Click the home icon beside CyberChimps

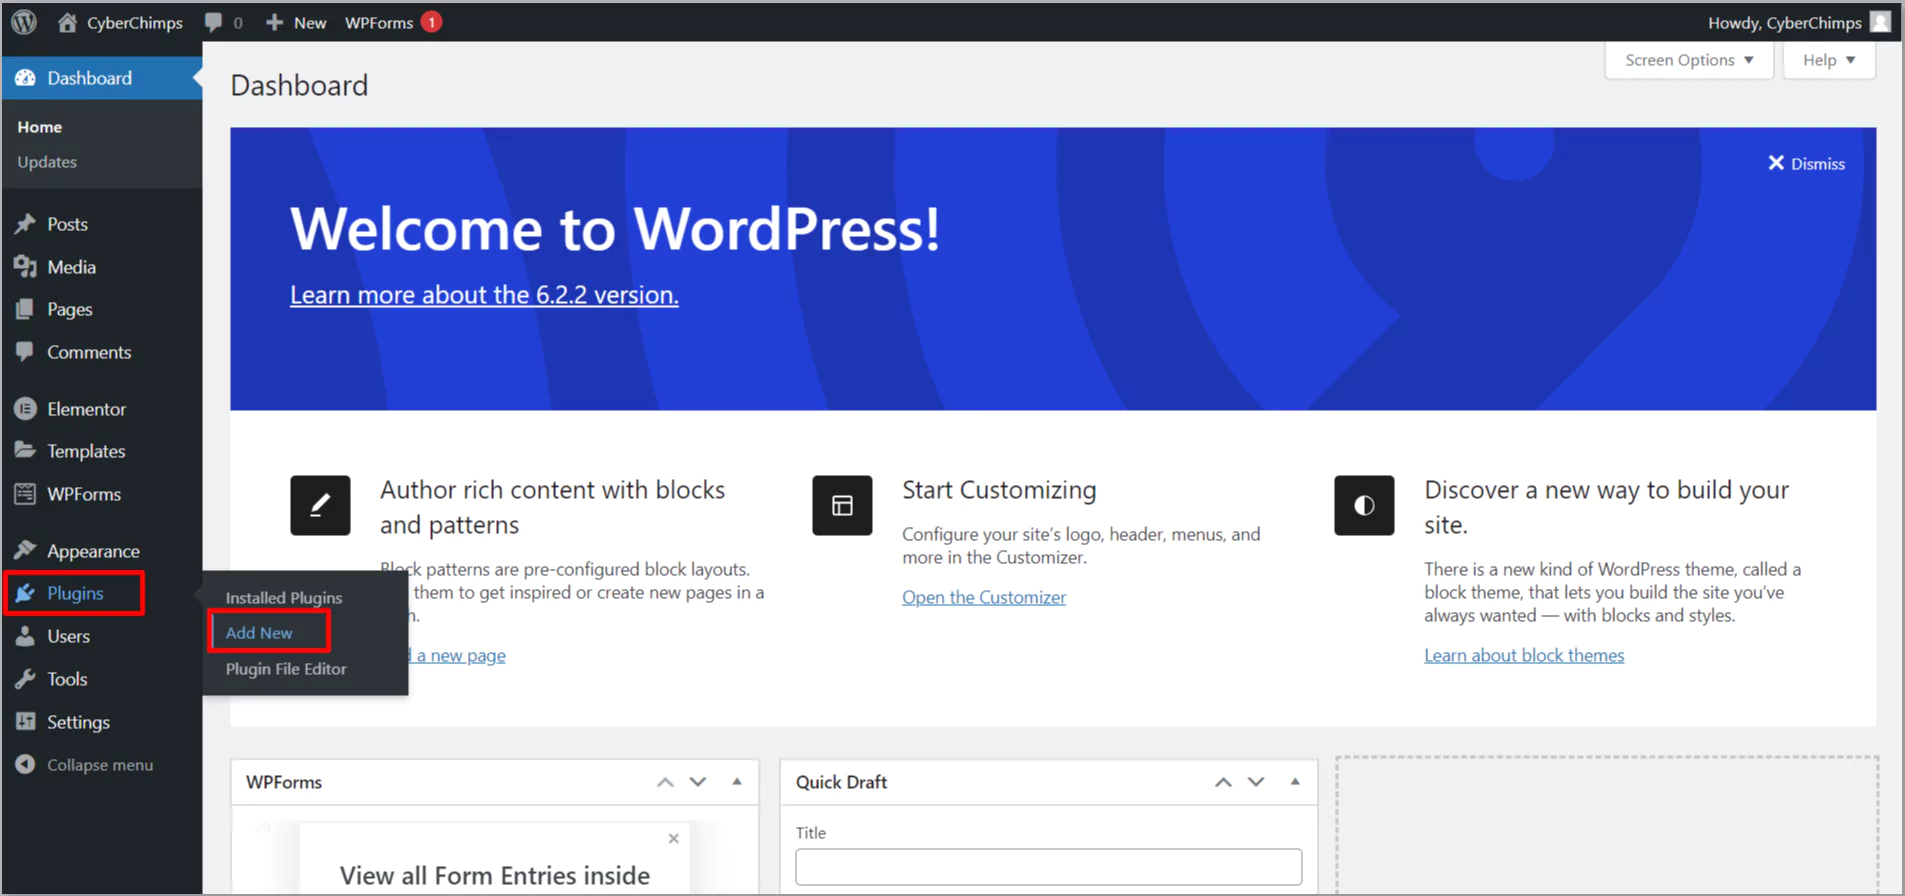[x=67, y=22]
